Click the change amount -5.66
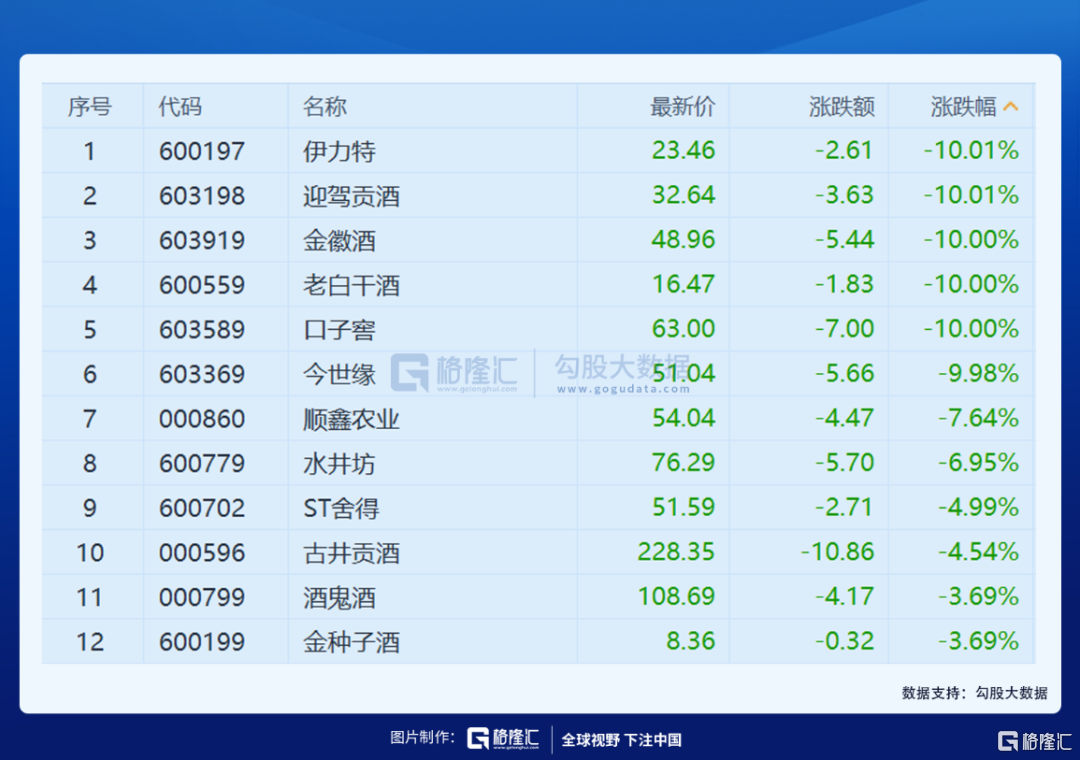The height and width of the screenshot is (760, 1080). pyautogui.click(x=844, y=373)
